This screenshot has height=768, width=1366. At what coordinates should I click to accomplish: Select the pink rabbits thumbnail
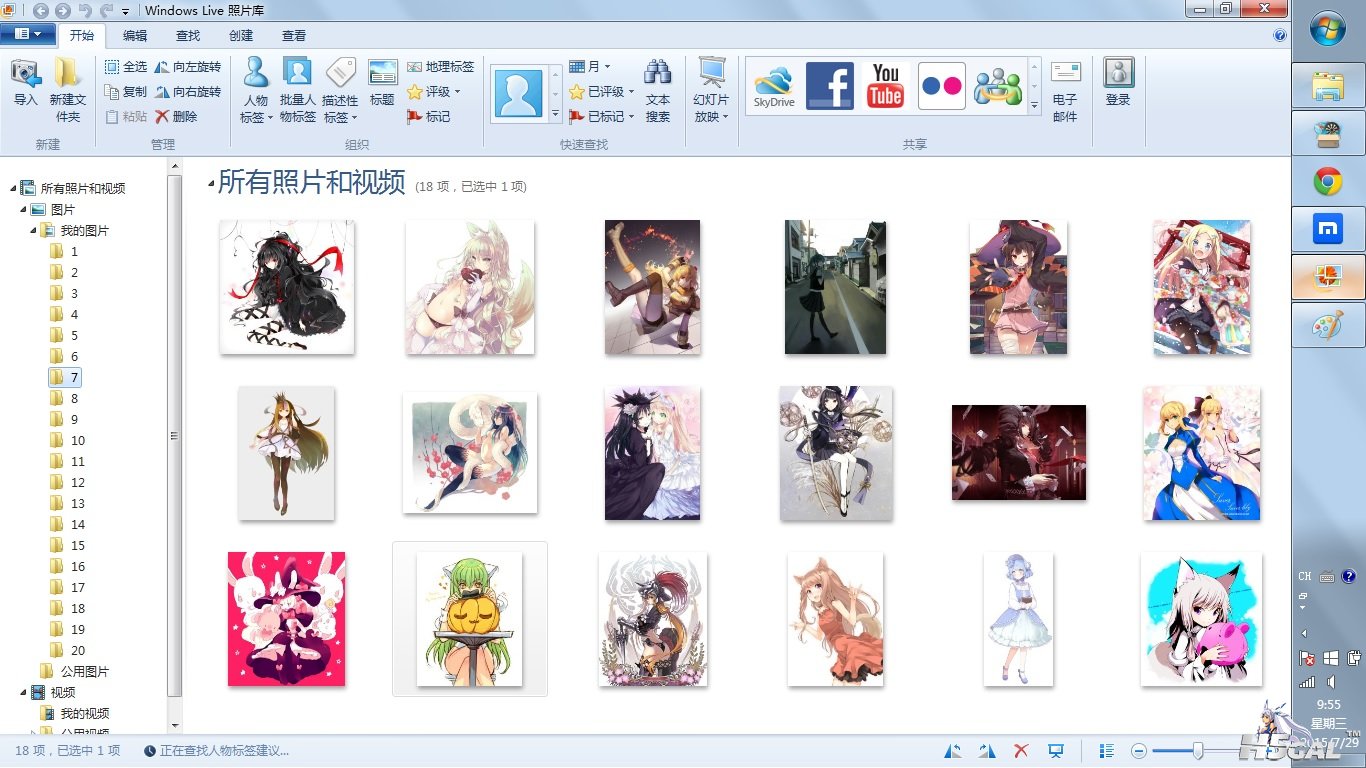pos(286,618)
